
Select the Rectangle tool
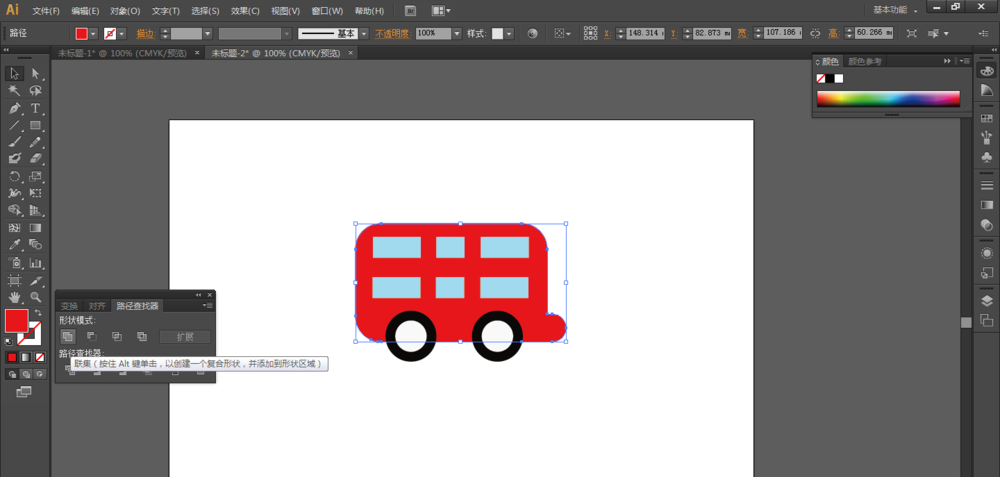pos(35,125)
